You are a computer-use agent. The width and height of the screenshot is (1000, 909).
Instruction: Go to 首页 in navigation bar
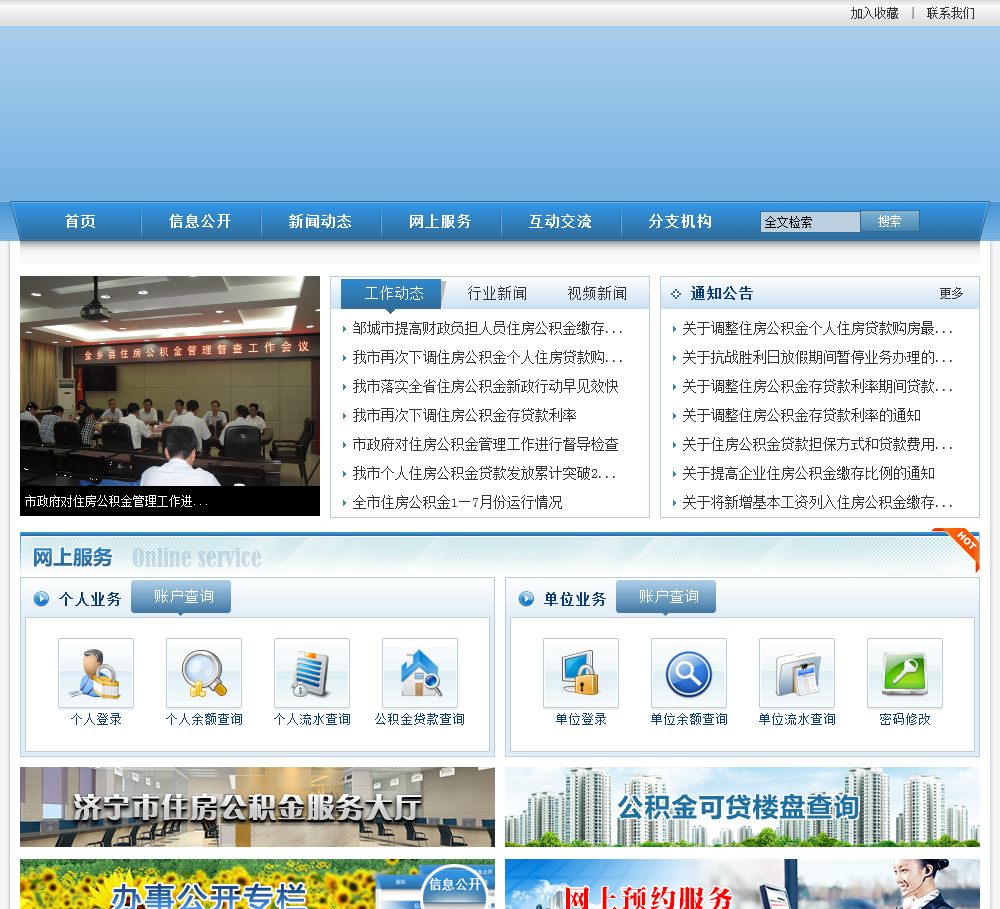[80, 221]
